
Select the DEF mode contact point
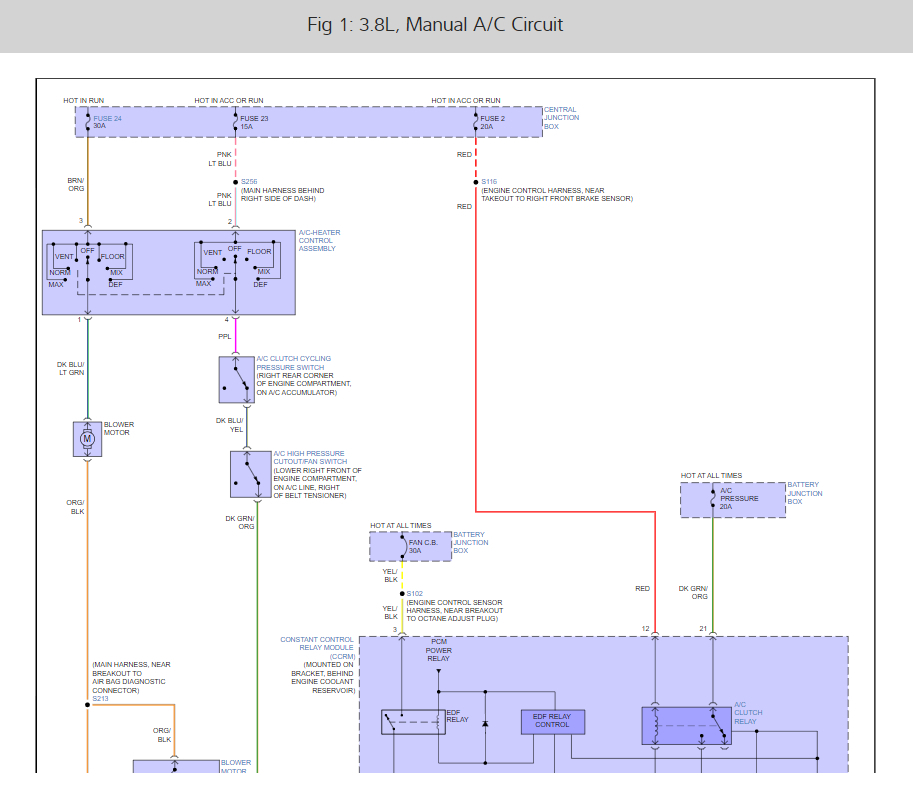tap(110, 281)
